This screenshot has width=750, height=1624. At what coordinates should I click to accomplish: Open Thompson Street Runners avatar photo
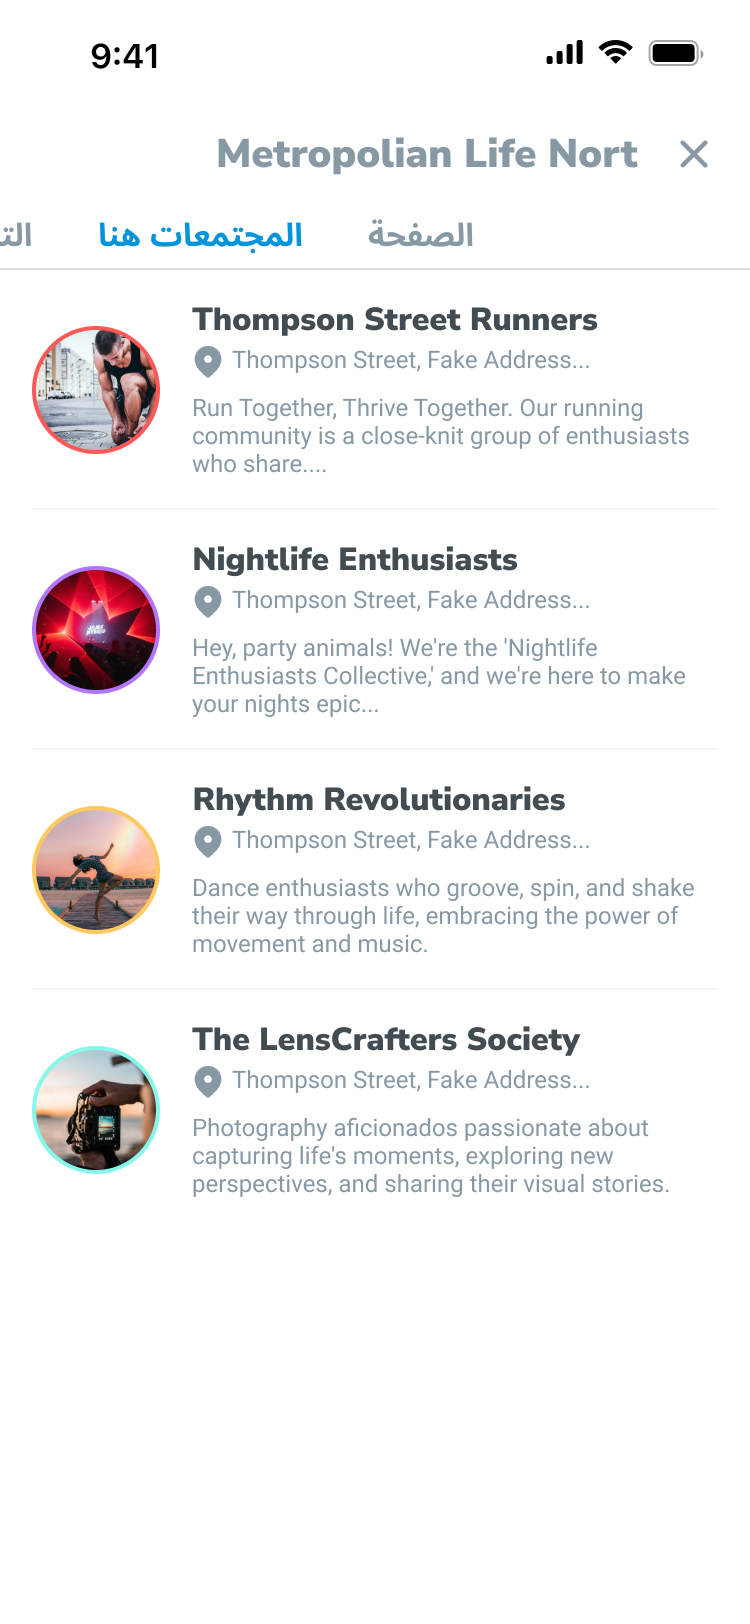[x=96, y=390]
